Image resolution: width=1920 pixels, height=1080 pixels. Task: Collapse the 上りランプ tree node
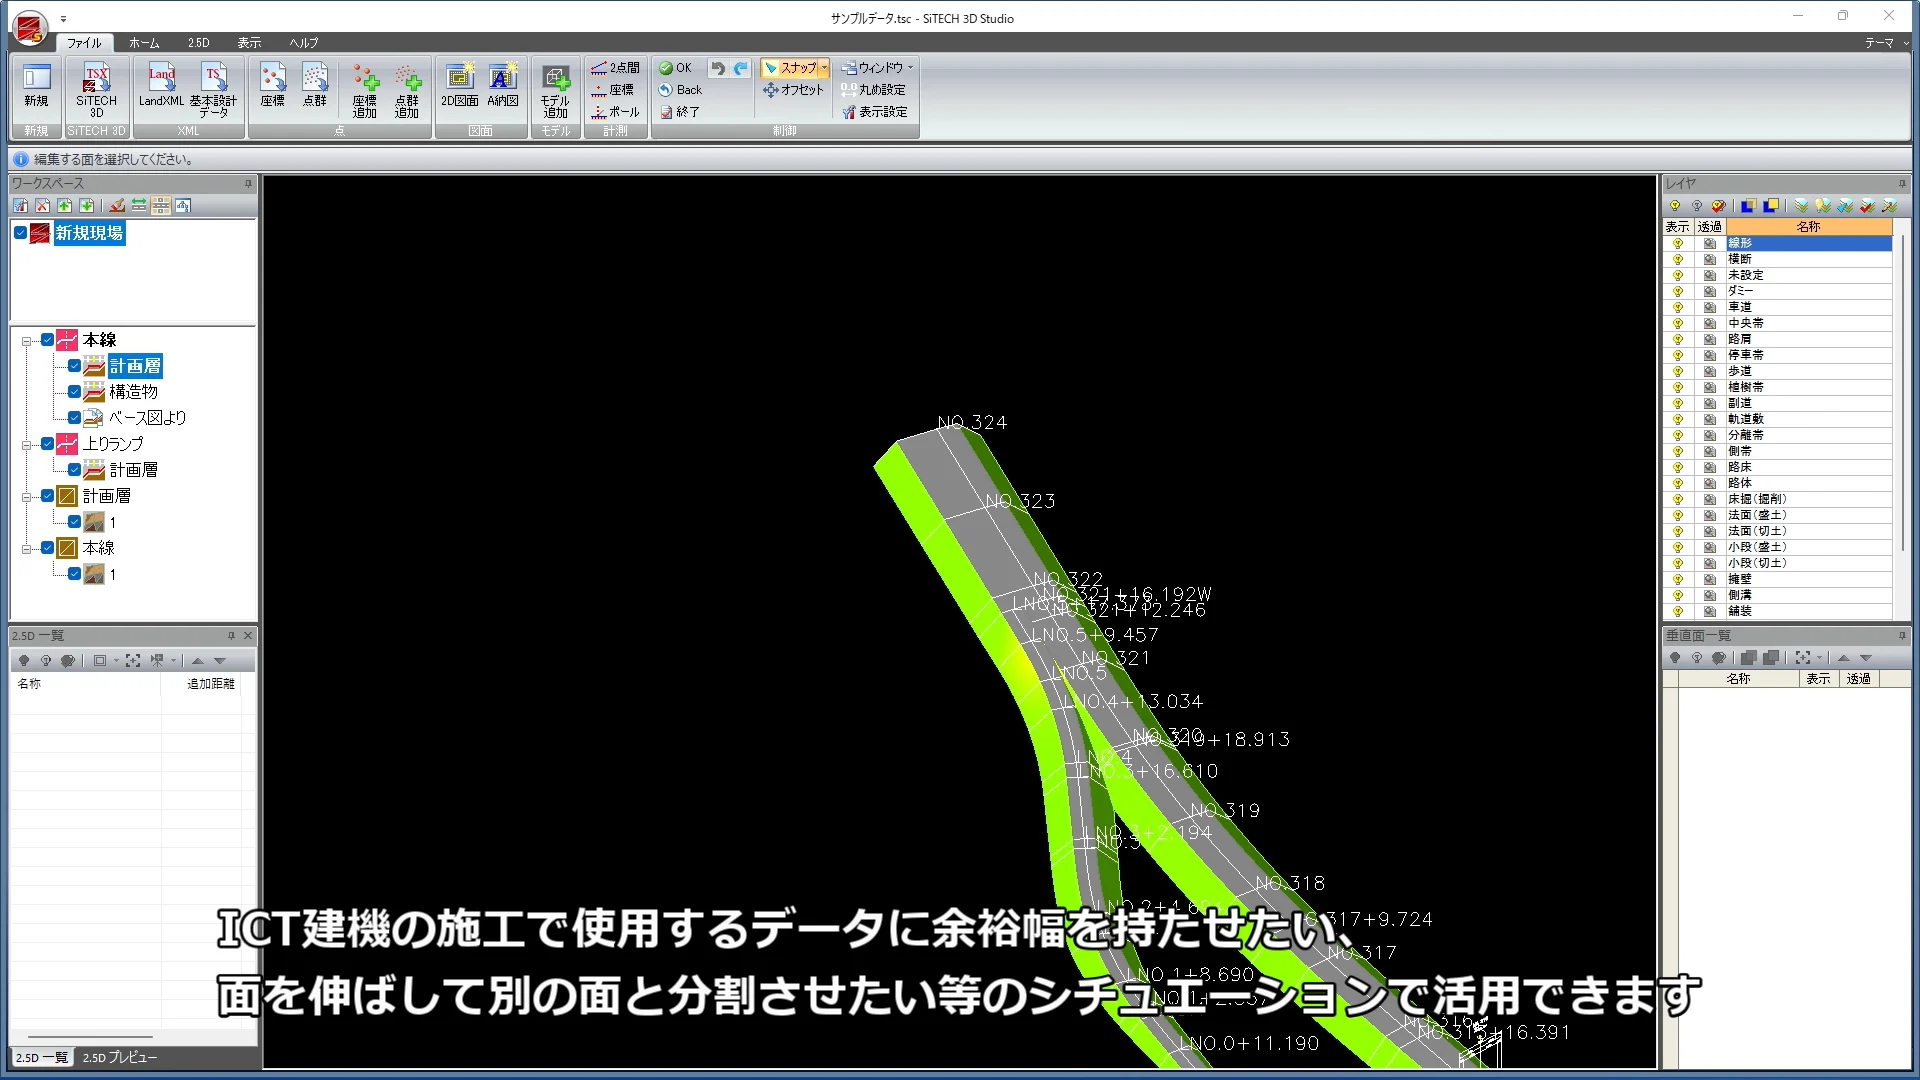(26, 445)
